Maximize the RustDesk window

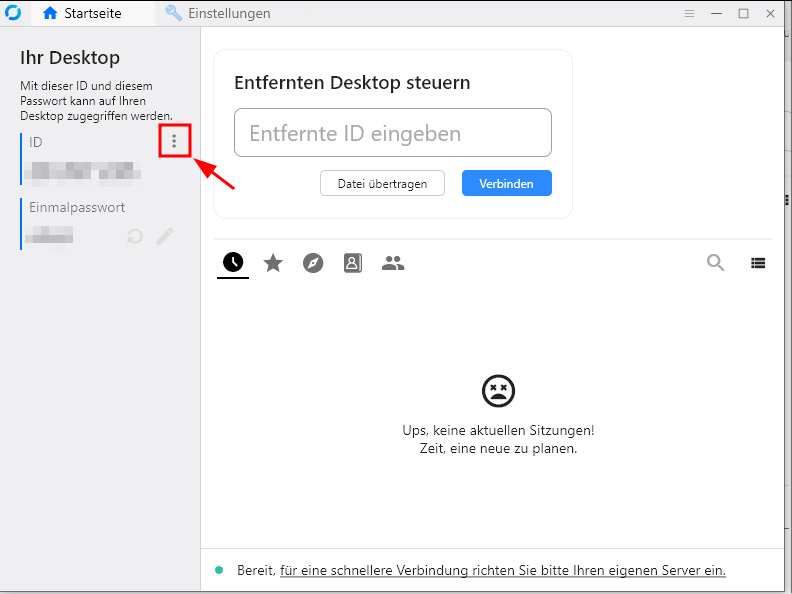point(743,14)
